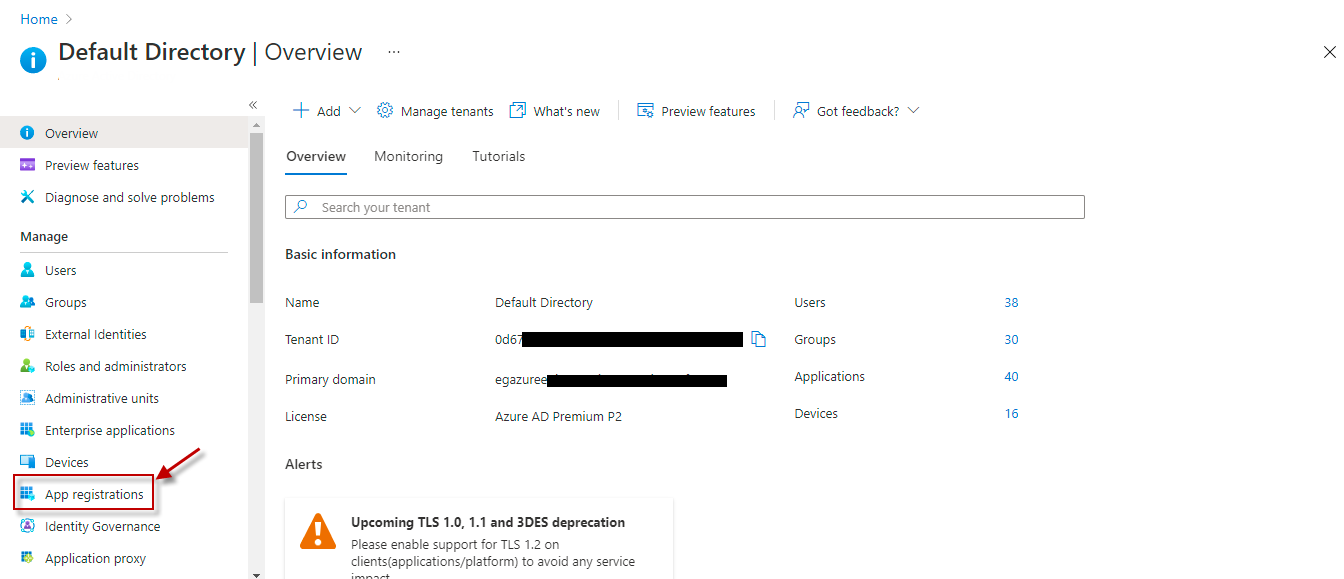
Task: Click the Groups count 30 link
Action: pyautogui.click(x=1011, y=339)
